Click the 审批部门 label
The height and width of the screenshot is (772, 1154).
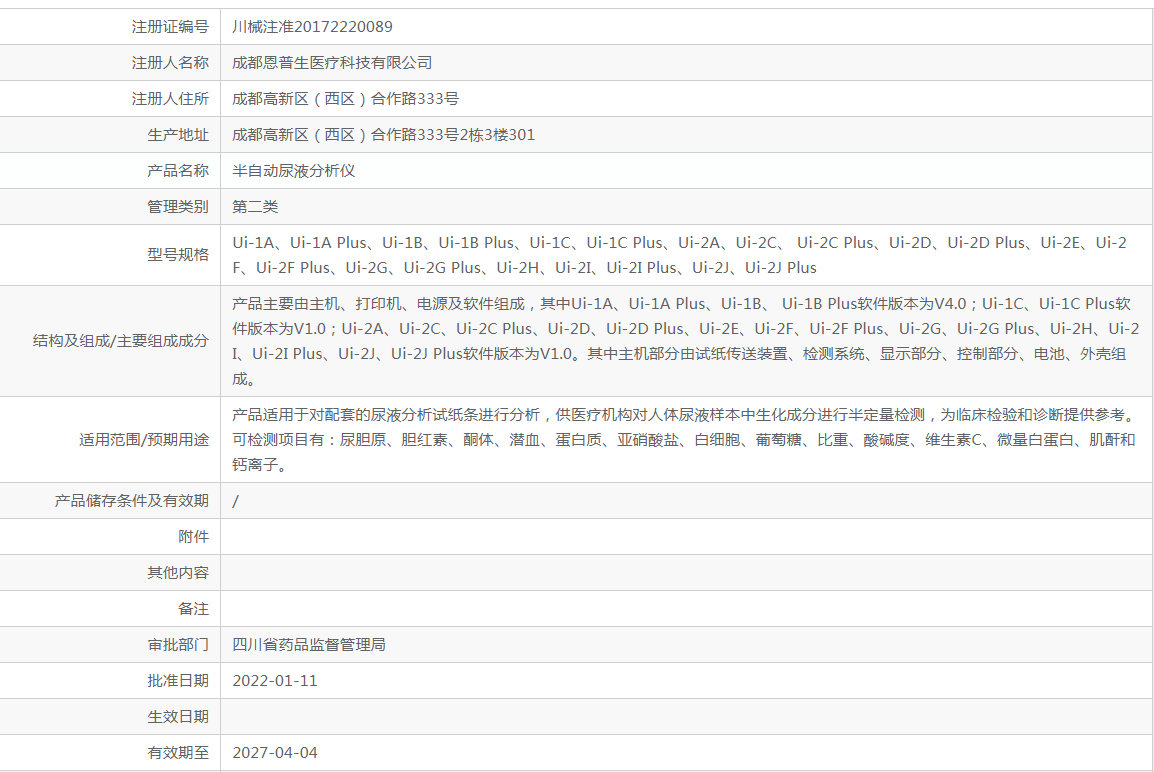click(178, 645)
